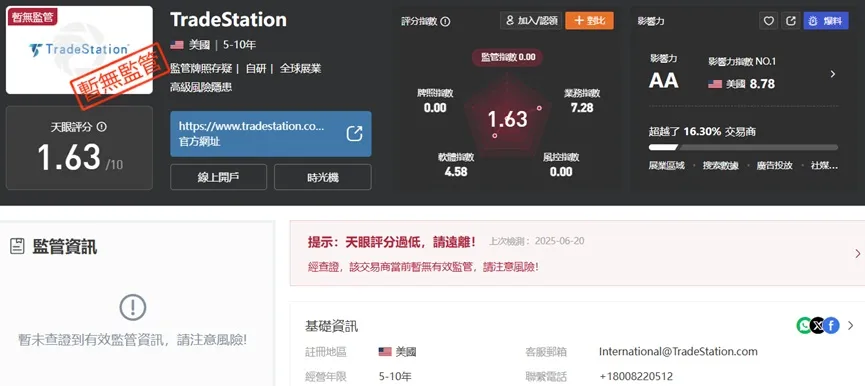Click the share export icon
865x386 pixels.
[x=791, y=21]
